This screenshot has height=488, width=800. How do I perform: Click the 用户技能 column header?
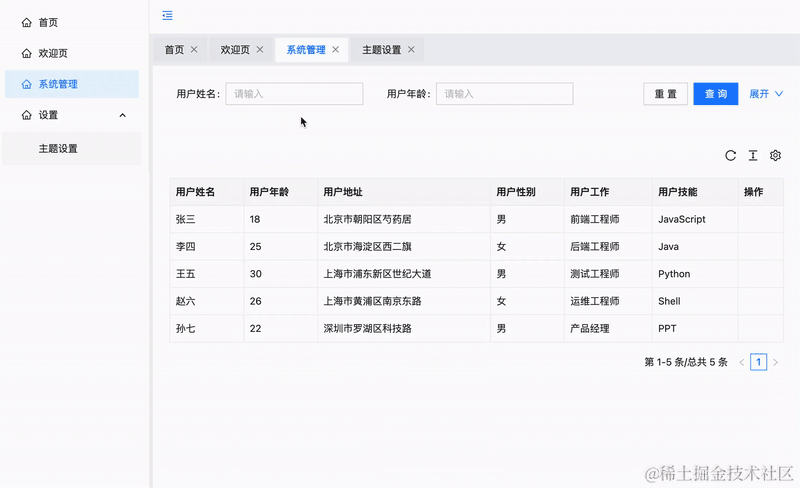point(695,192)
